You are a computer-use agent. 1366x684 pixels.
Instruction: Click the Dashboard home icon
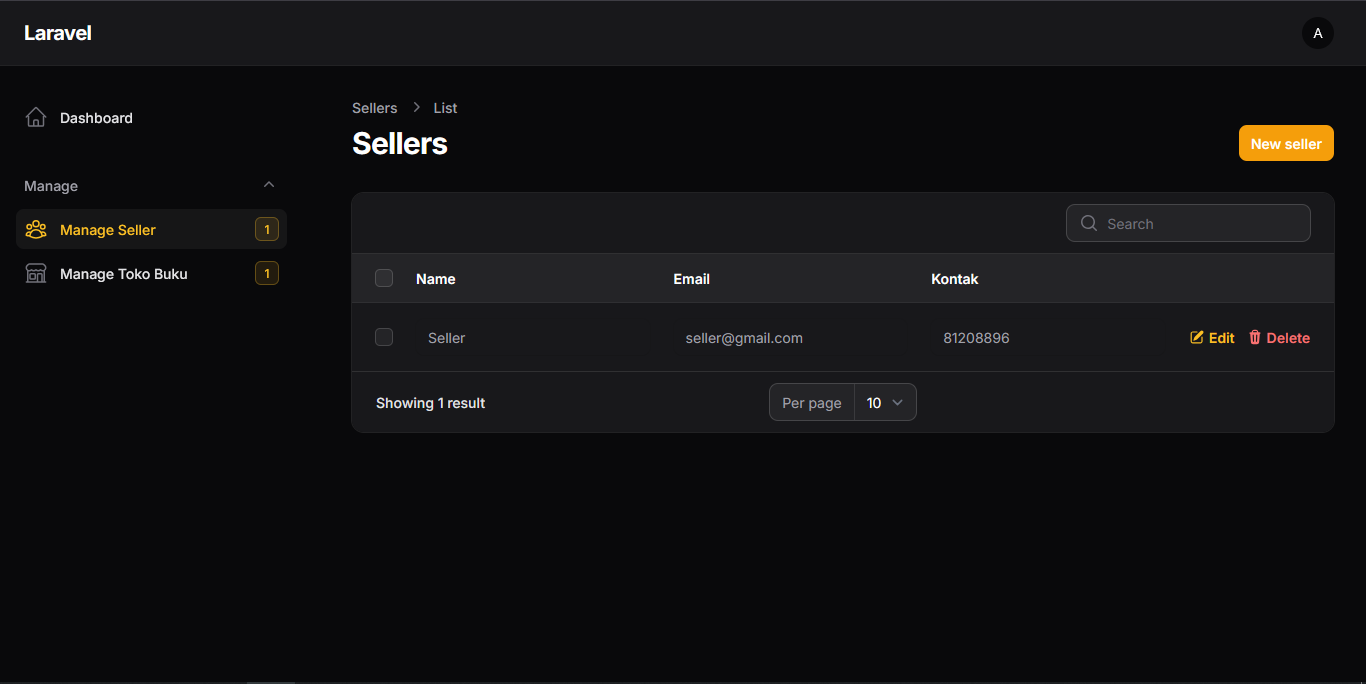click(x=36, y=118)
